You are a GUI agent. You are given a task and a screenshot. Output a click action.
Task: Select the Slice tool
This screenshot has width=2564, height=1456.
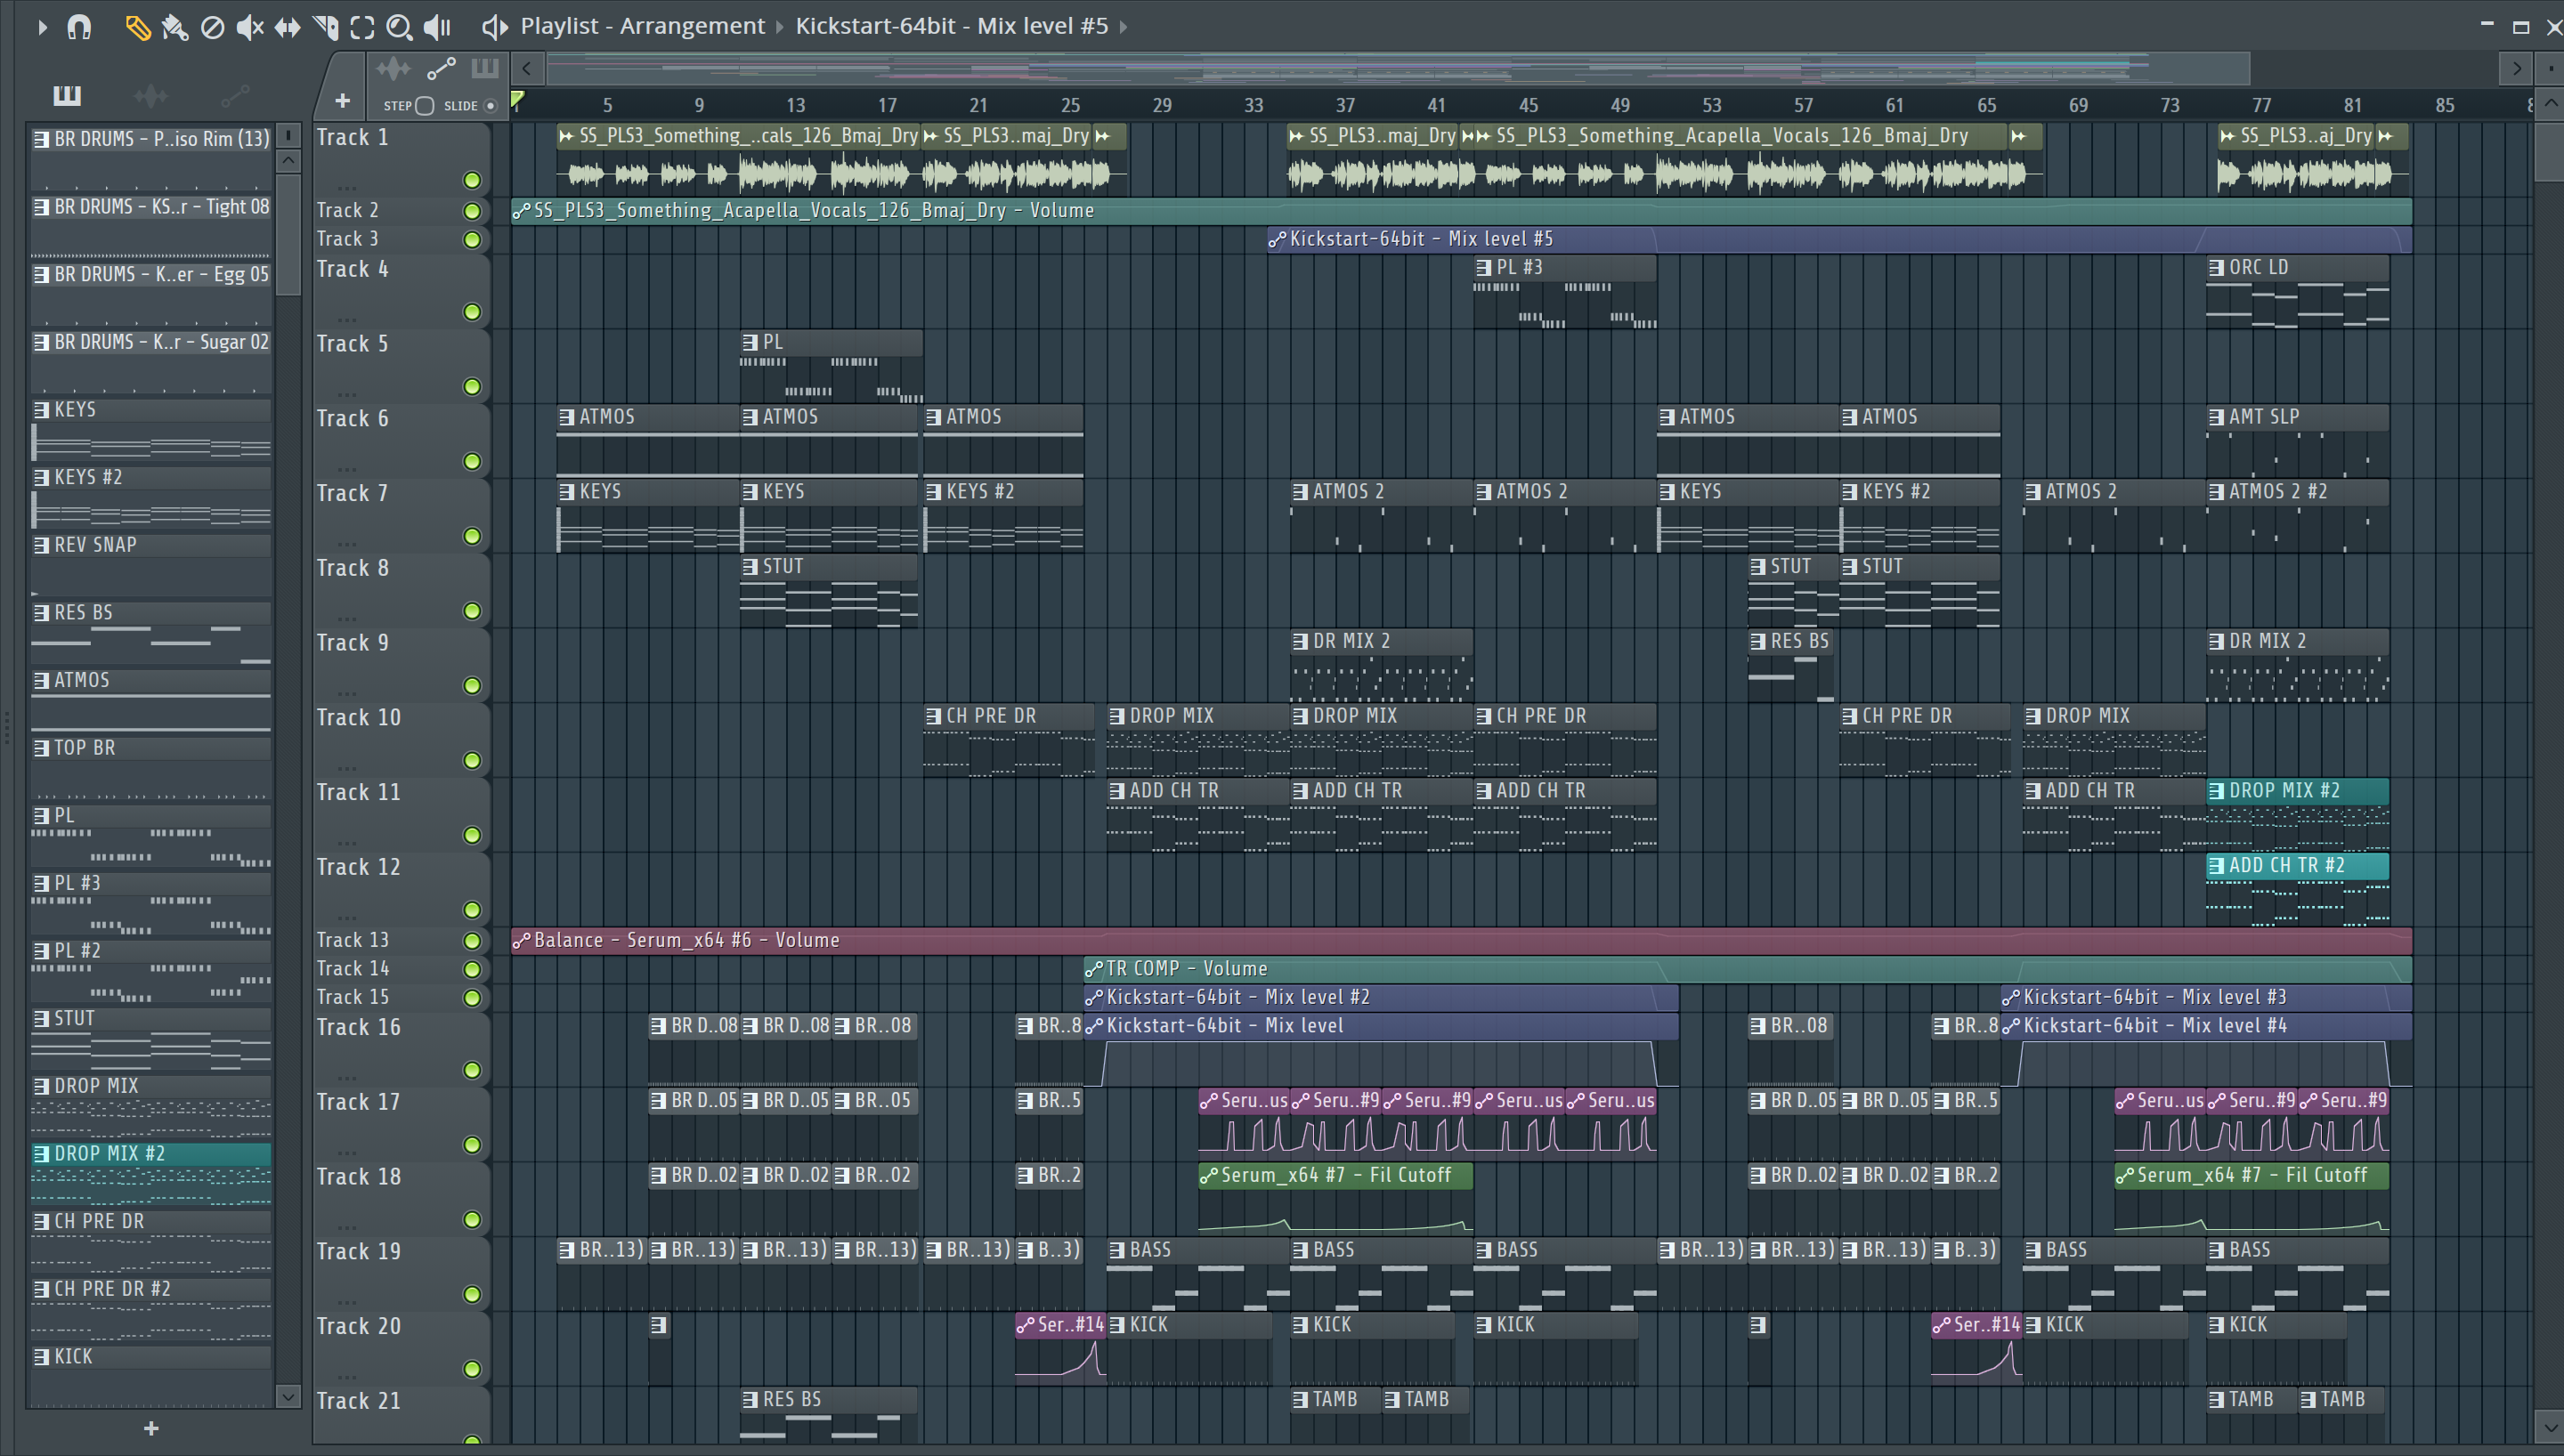click(325, 27)
